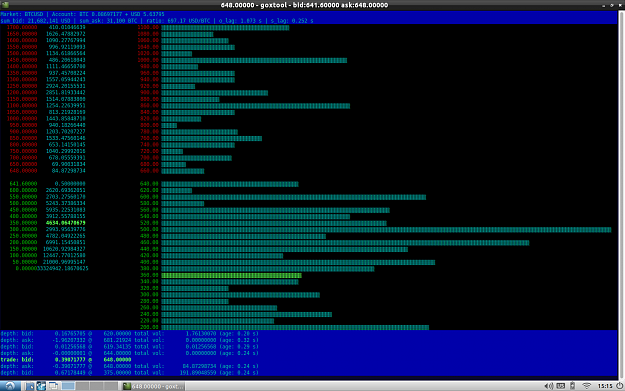Click log line with price 375.00000
Viewport: 625px width, 391px height.
[130, 373]
